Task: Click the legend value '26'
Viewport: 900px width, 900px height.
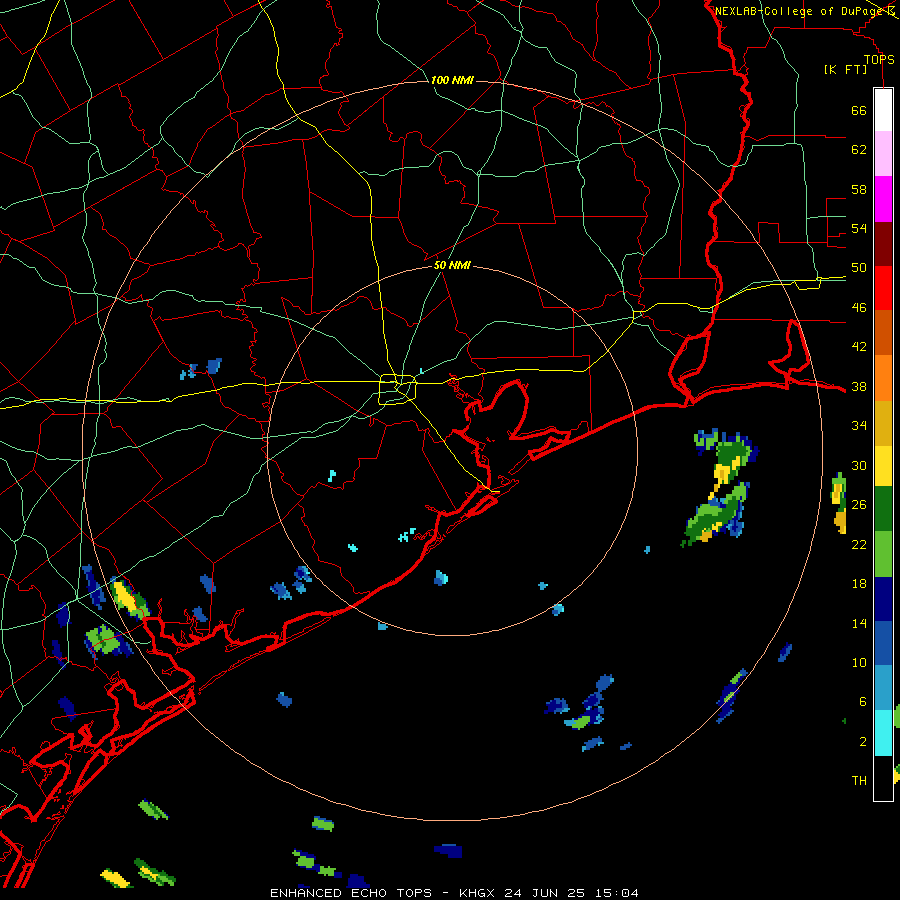Action: tap(859, 505)
